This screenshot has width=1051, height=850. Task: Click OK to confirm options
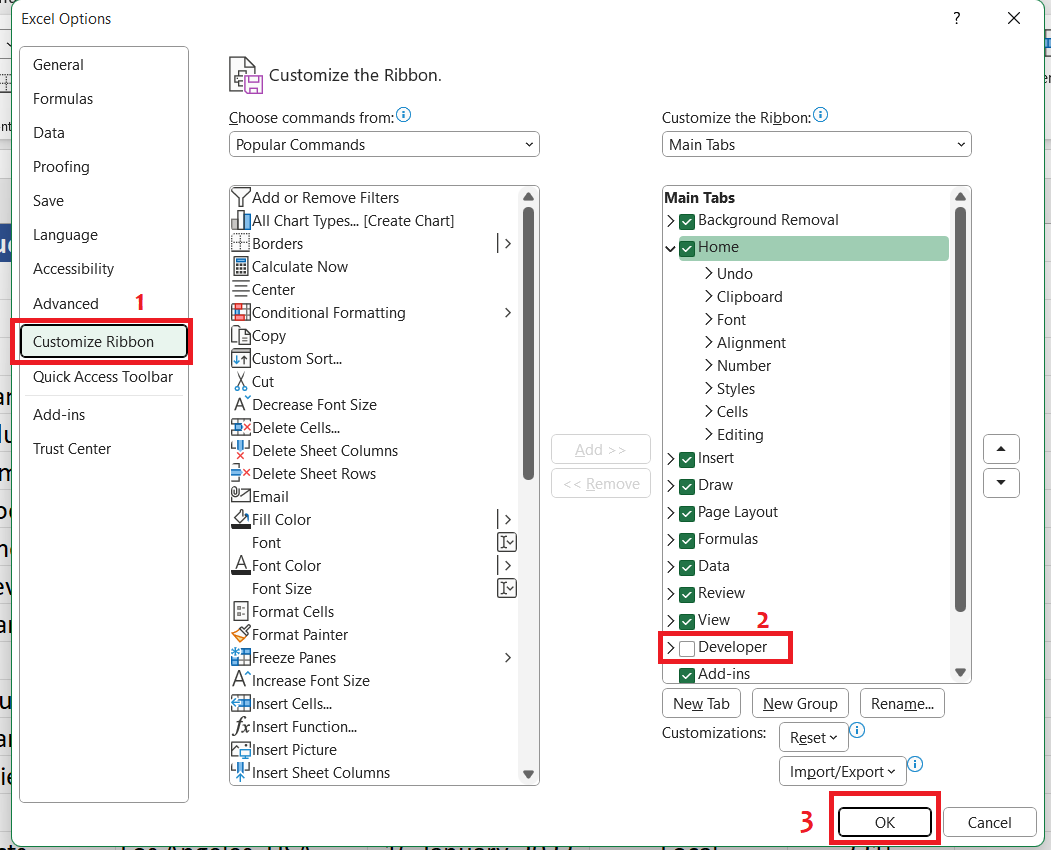coord(884,822)
